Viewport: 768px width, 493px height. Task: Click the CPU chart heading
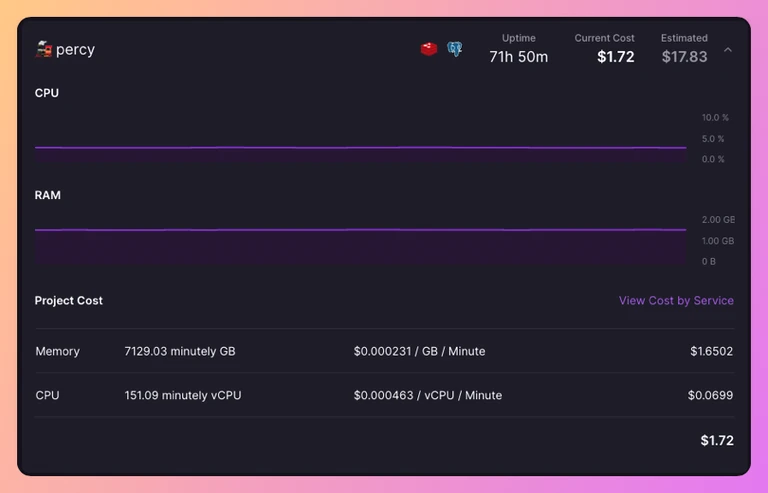pyautogui.click(x=47, y=93)
